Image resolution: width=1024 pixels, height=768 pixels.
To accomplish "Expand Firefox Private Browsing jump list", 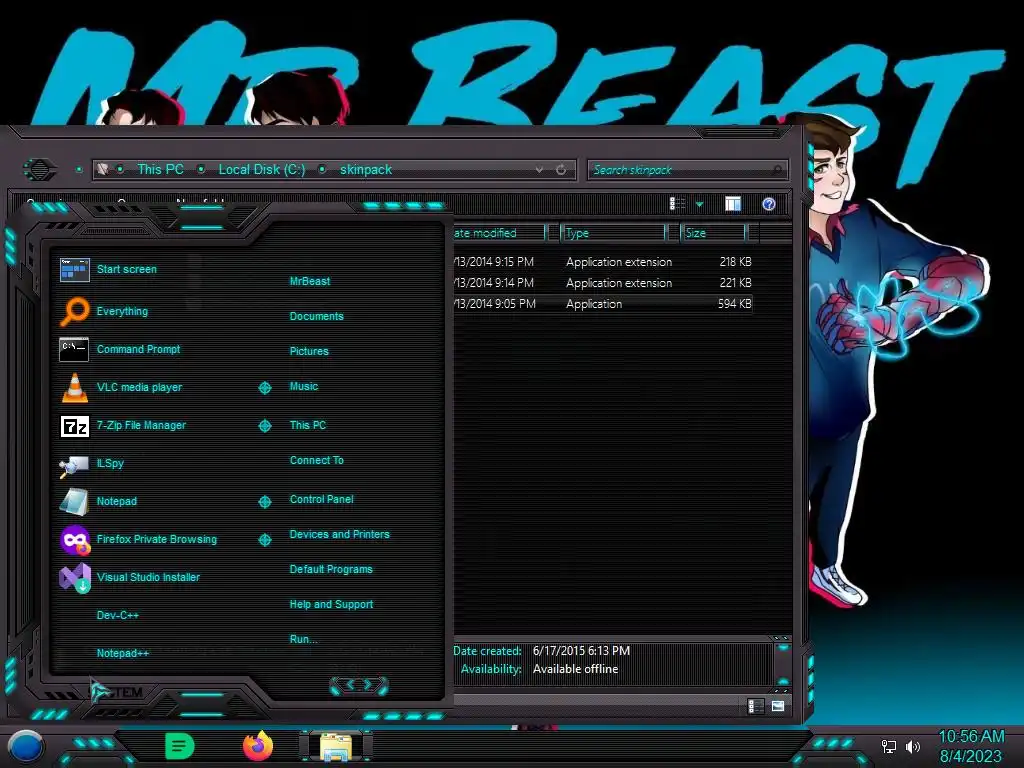I will tap(264, 539).
